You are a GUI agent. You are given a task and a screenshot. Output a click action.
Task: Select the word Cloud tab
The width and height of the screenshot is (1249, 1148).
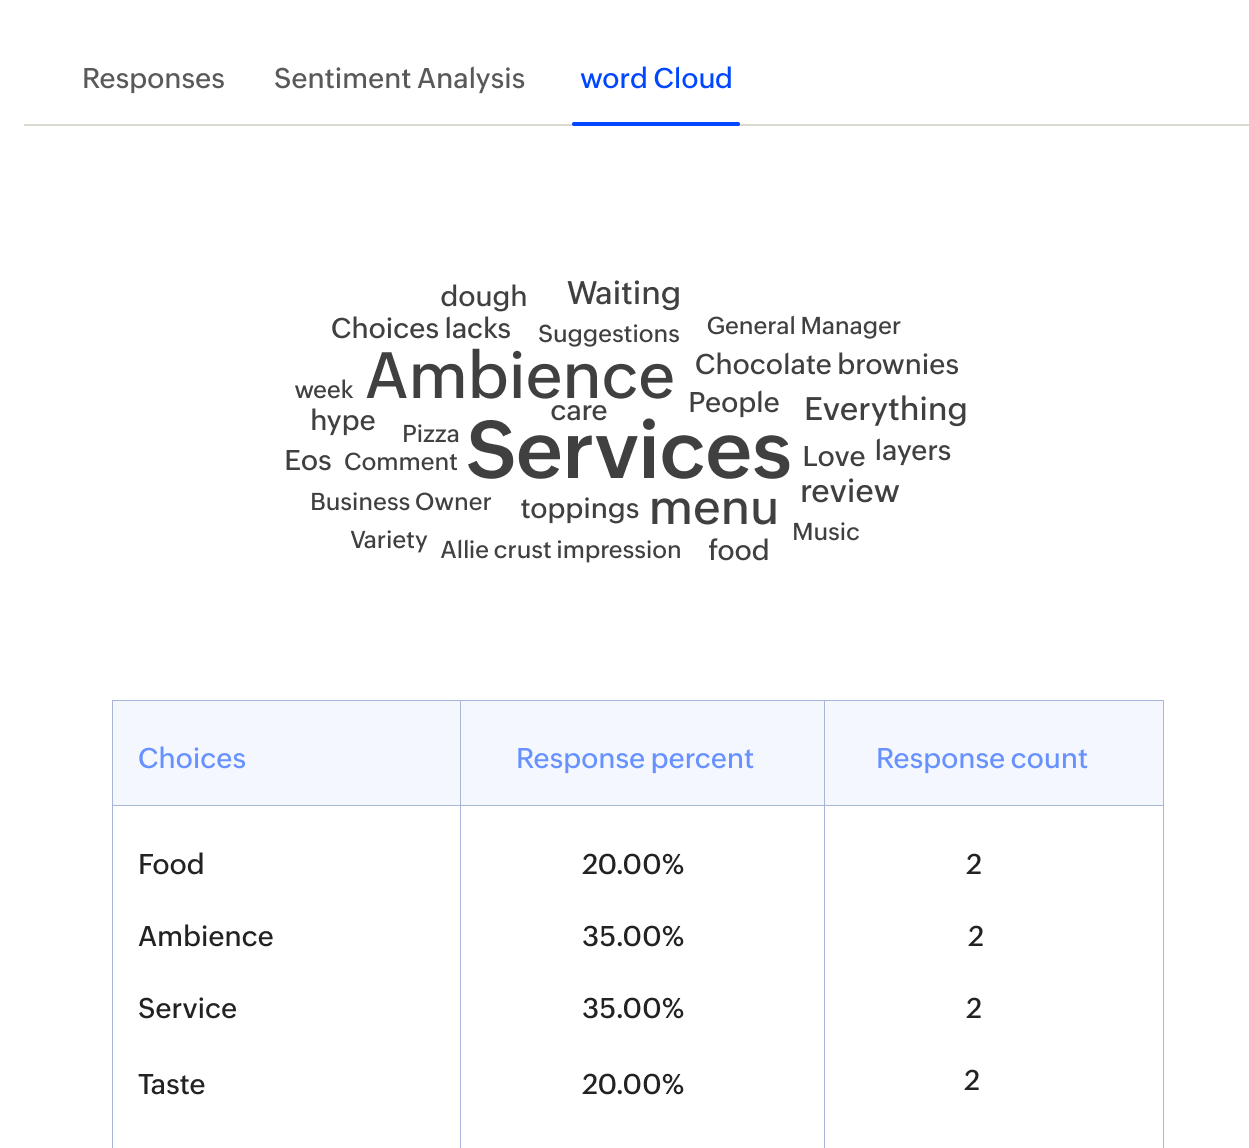pyautogui.click(x=656, y=79)
